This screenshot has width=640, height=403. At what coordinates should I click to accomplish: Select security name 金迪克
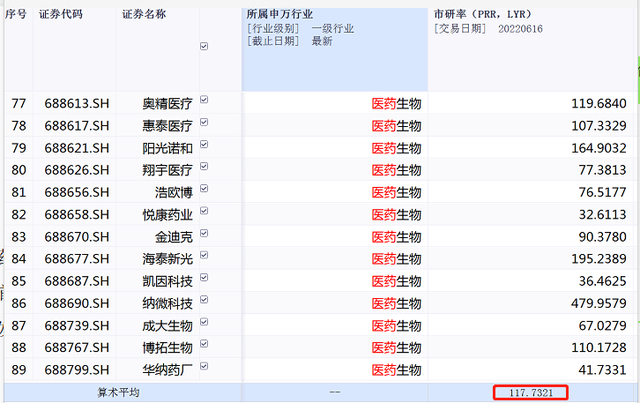(173, 237)
